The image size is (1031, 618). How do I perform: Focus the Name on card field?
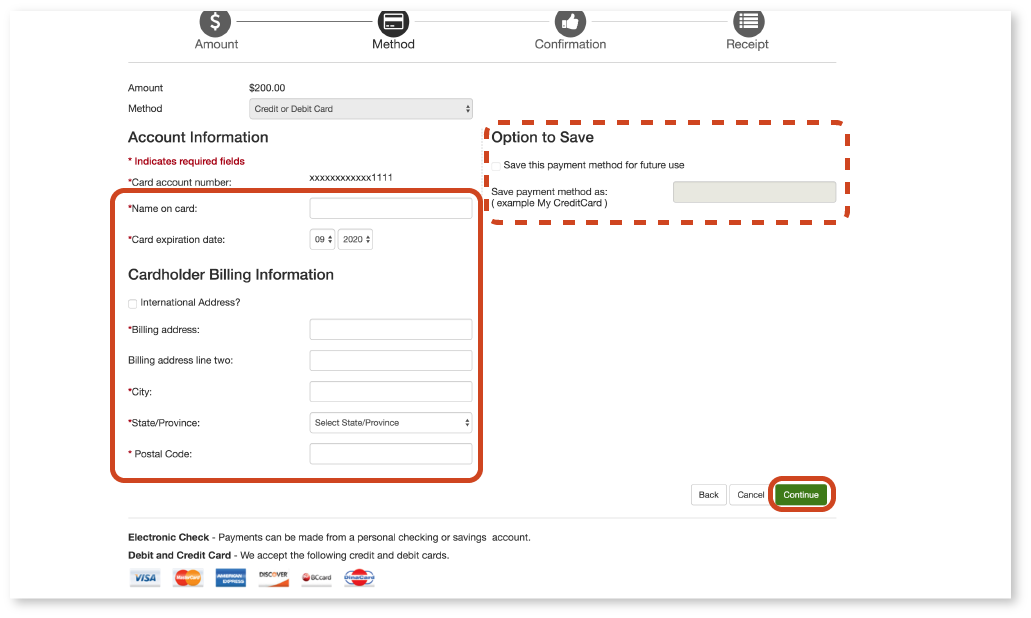click(391, 208)
